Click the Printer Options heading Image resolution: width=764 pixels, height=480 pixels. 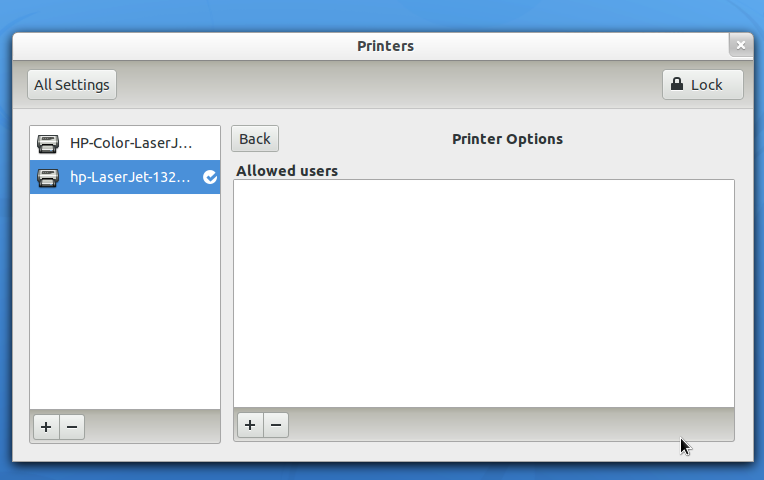[x=507, y=139]
